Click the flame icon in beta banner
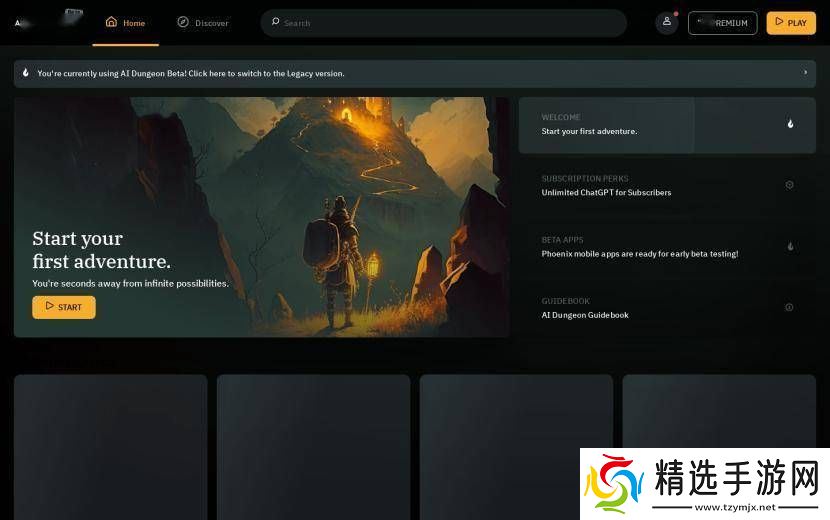 (26, 73)
